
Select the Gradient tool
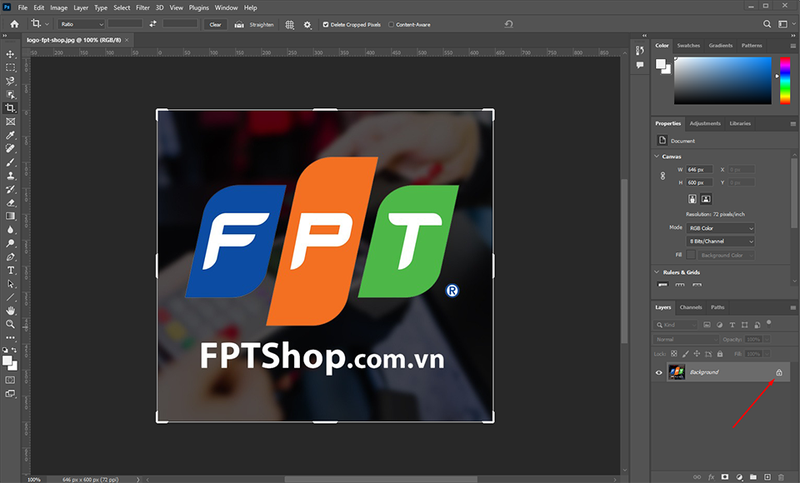pos(10,216)
